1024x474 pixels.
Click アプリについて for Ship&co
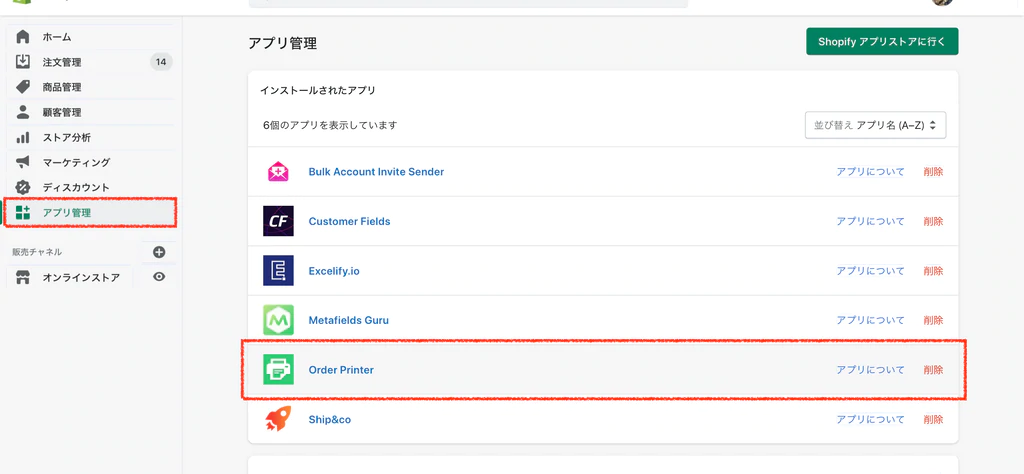[871, 419]
